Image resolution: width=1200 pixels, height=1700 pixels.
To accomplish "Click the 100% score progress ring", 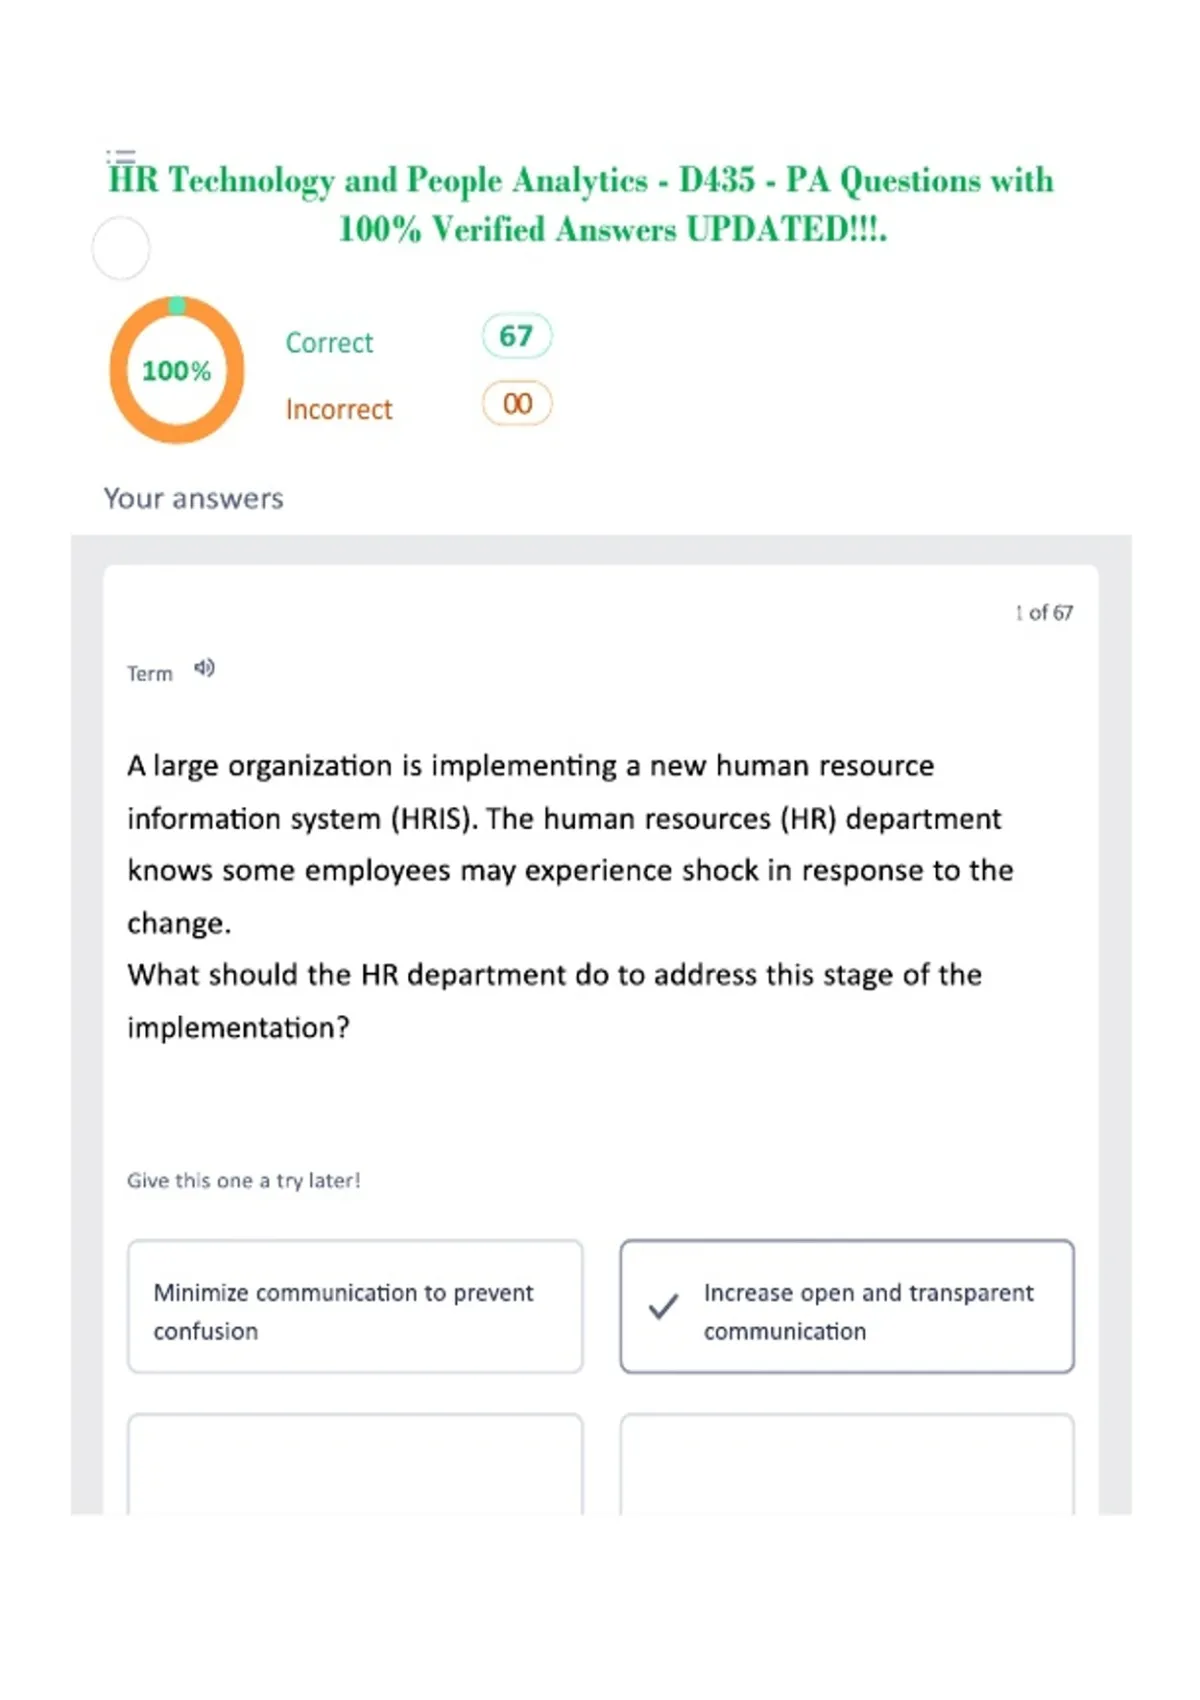I will pos(177,370).
